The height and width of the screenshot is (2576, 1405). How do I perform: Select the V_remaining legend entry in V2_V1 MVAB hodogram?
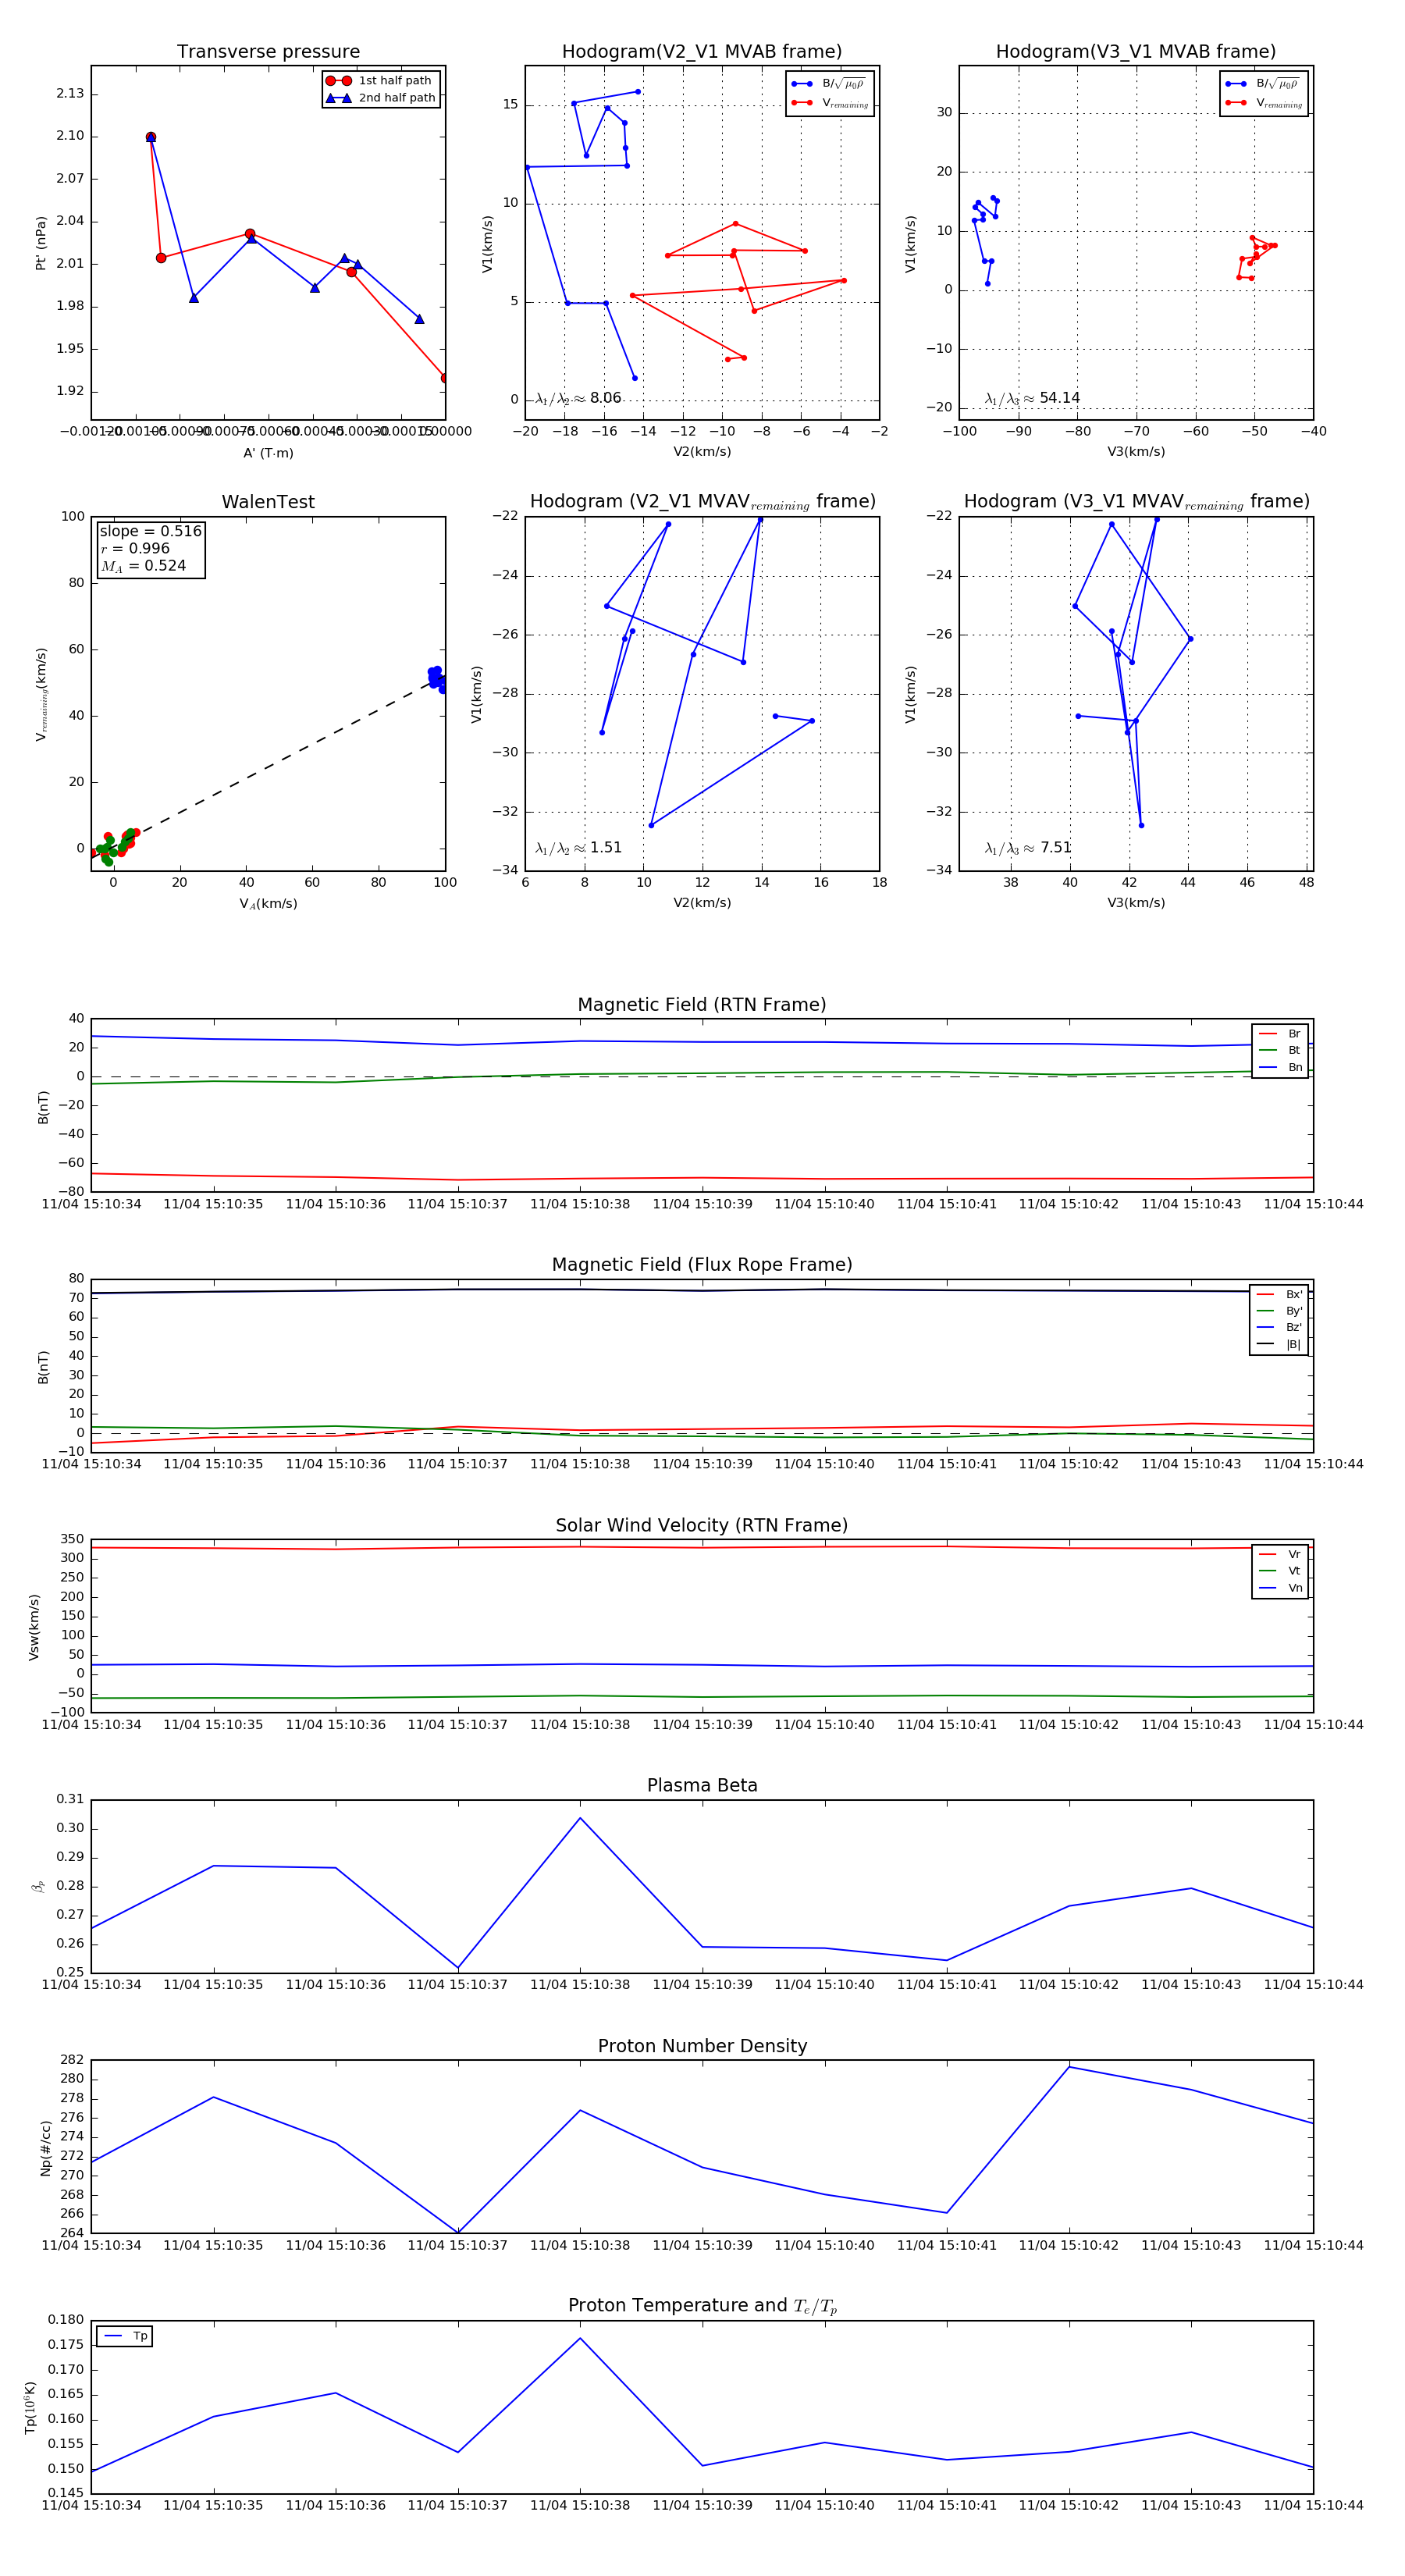pyautogui.click(x=830, y=103)
